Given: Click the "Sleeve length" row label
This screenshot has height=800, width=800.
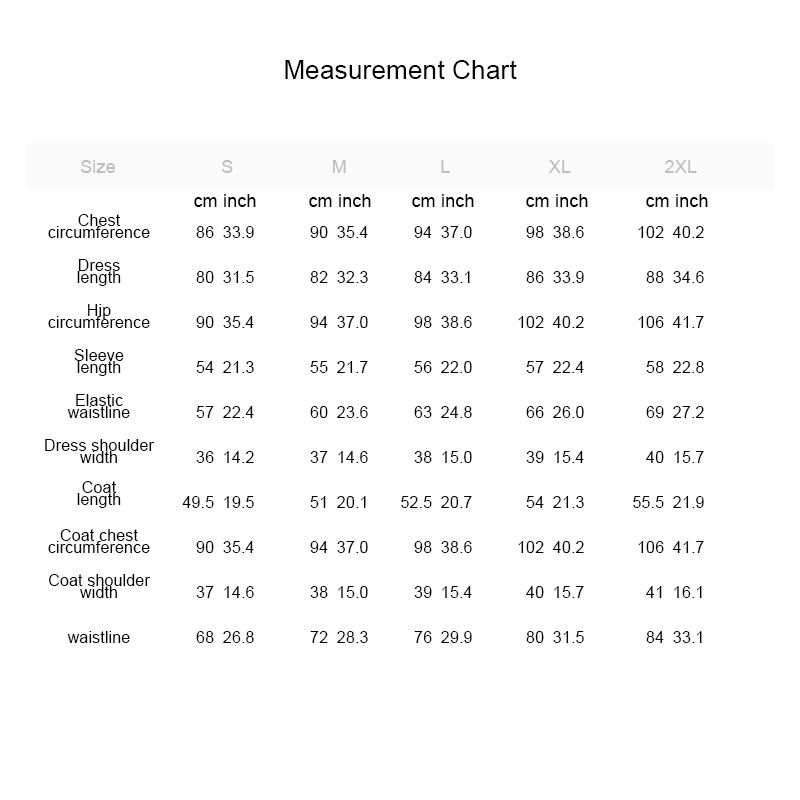Looking at the screenshot, I should (x=99, y=362).
